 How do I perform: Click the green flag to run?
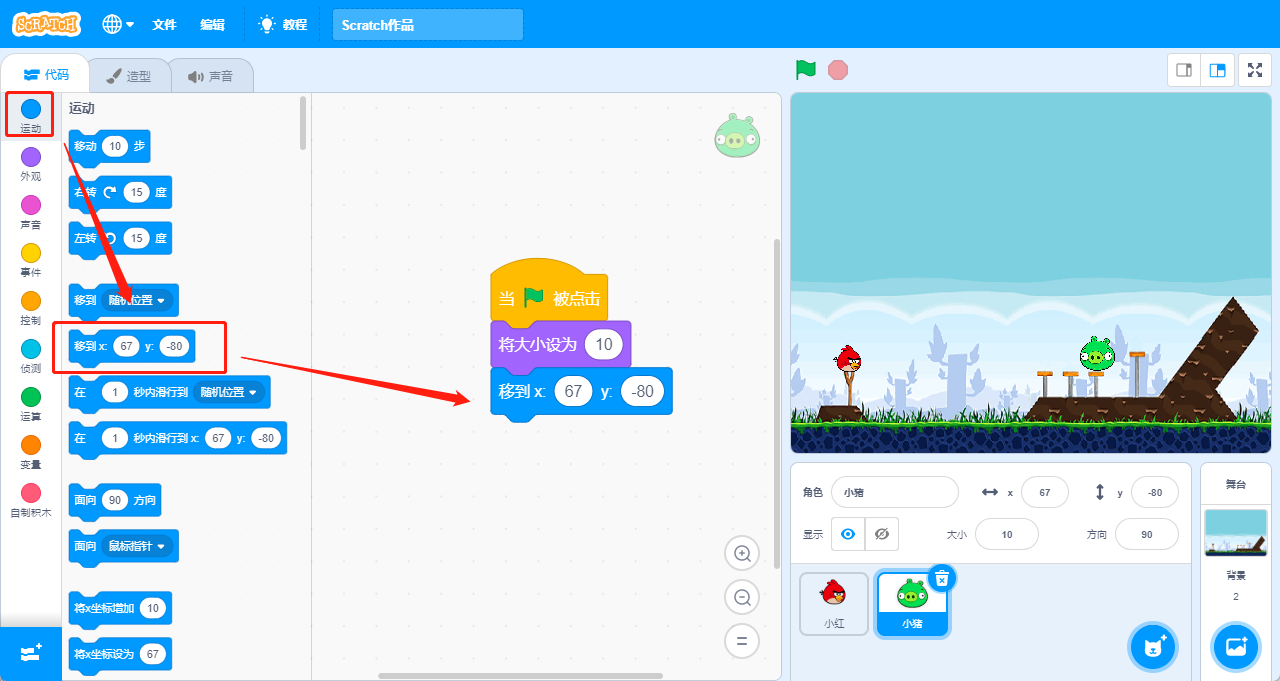click(806, 70)
